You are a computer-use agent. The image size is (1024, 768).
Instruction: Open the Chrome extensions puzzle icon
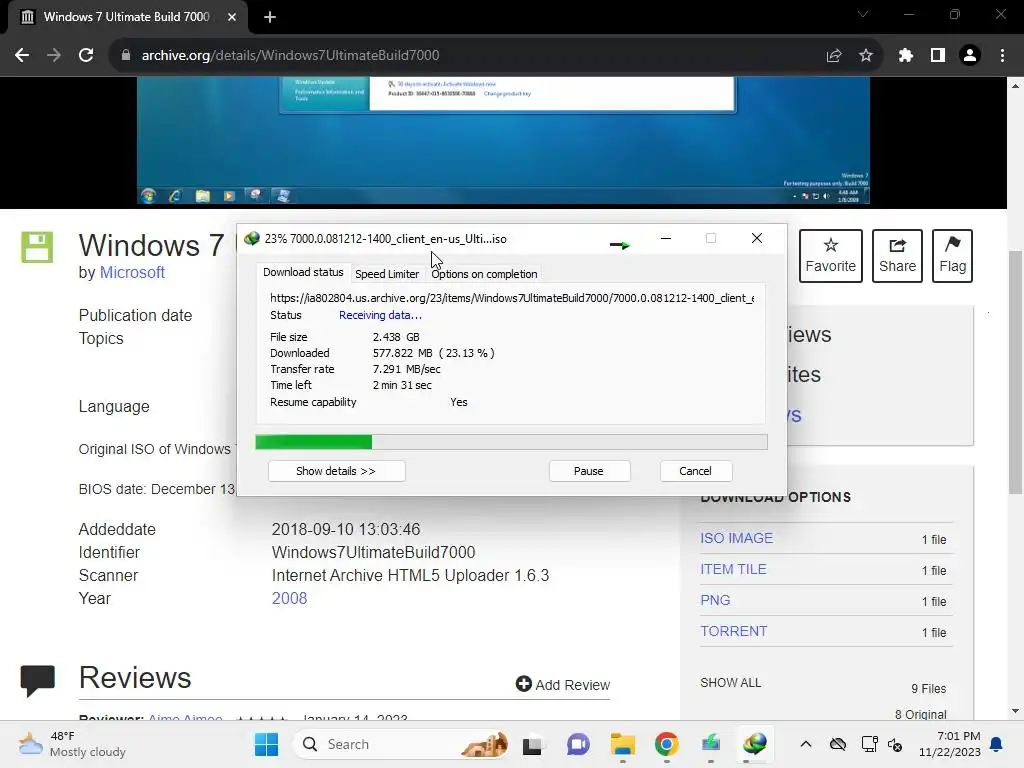click(x=906, y=56)
